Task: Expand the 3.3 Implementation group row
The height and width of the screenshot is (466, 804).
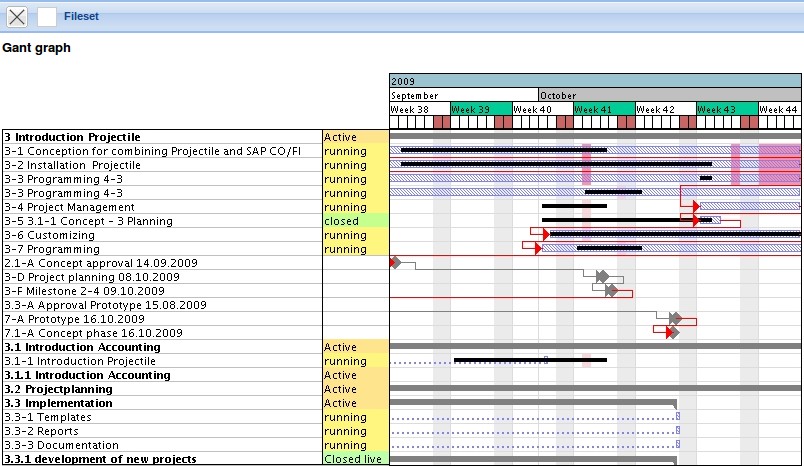Action: point(57,403)
